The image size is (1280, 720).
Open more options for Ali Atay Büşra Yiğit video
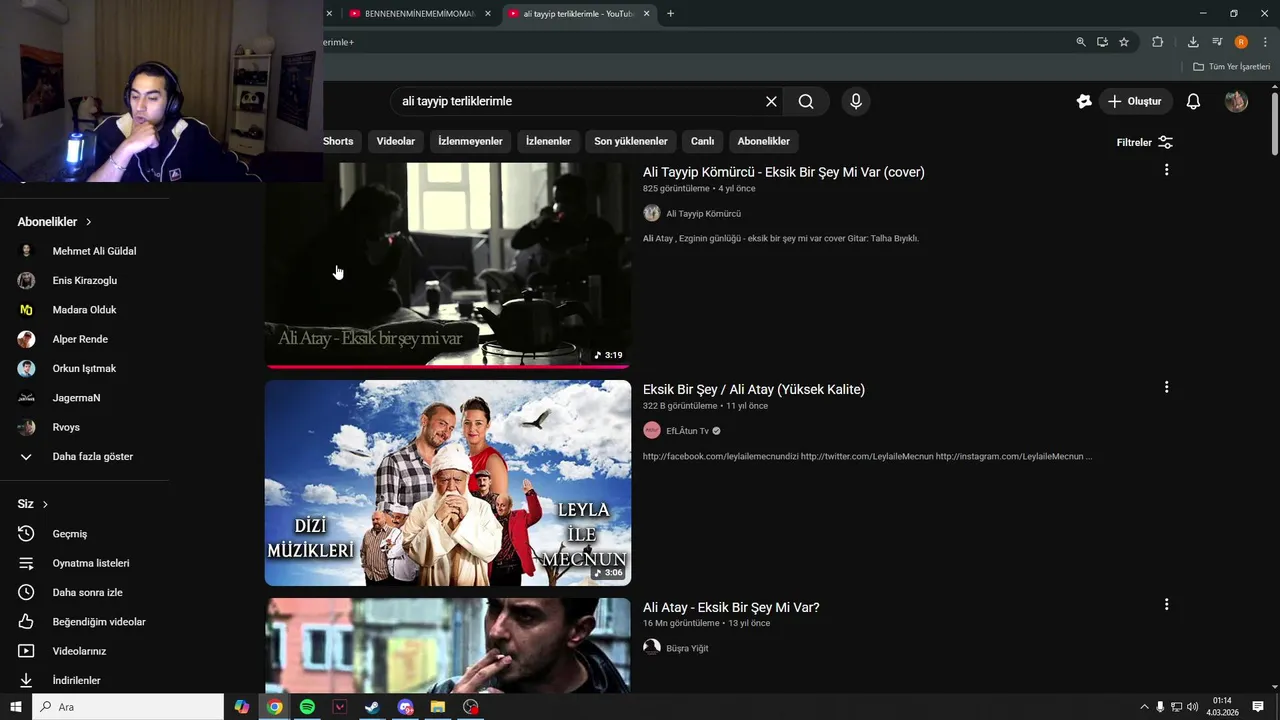(1166, 605)
